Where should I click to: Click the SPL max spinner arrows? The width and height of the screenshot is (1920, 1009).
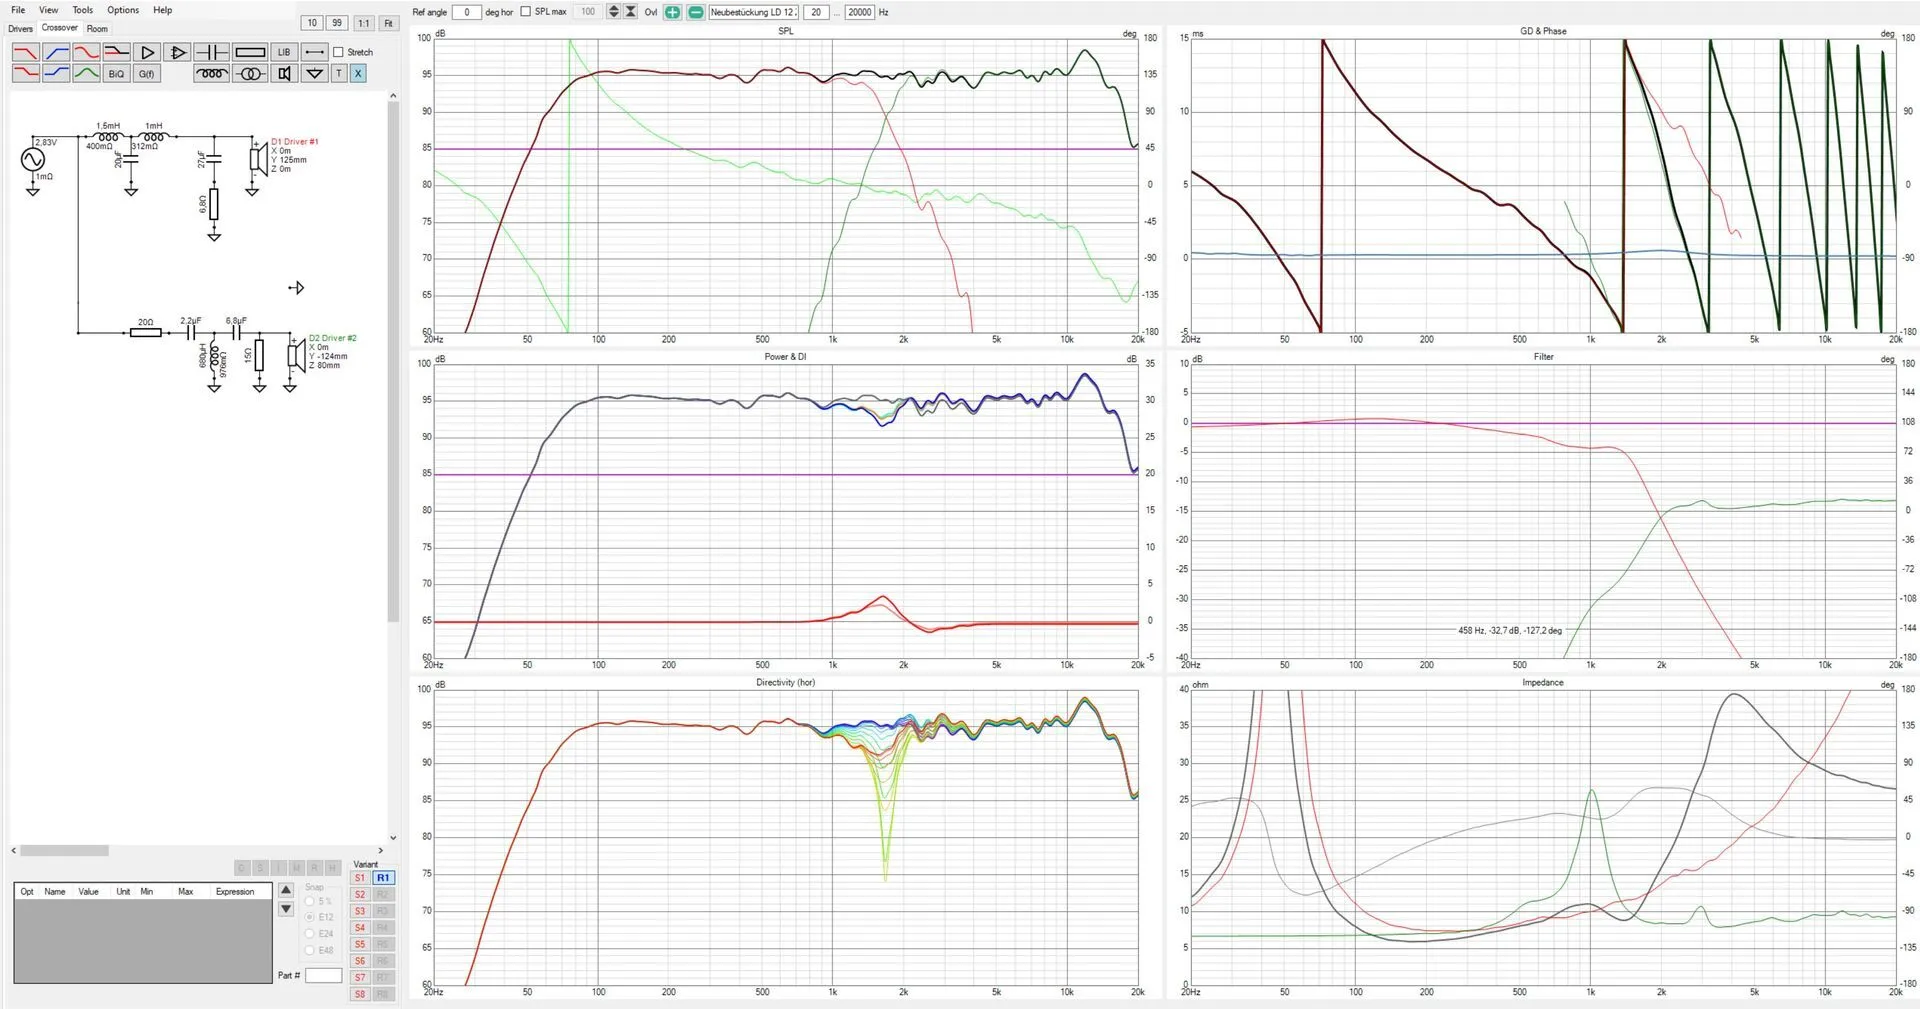[614, 12]
